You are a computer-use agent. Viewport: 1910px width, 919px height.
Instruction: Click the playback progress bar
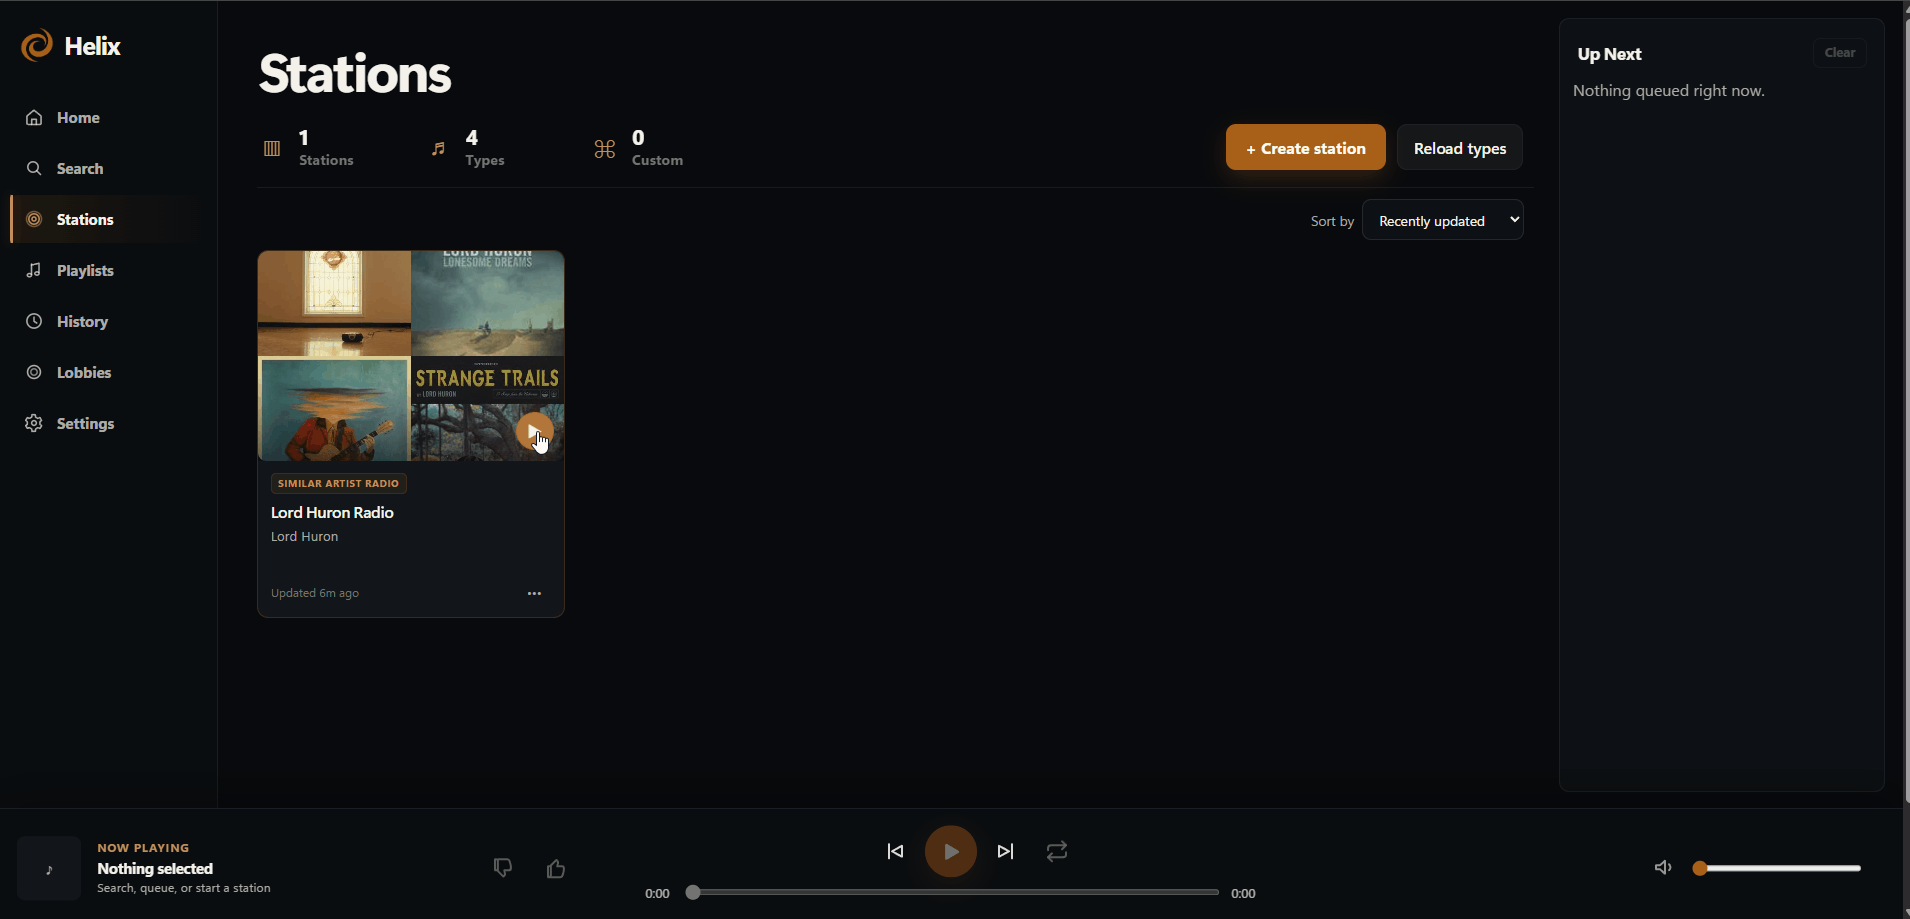pos(953,892)
